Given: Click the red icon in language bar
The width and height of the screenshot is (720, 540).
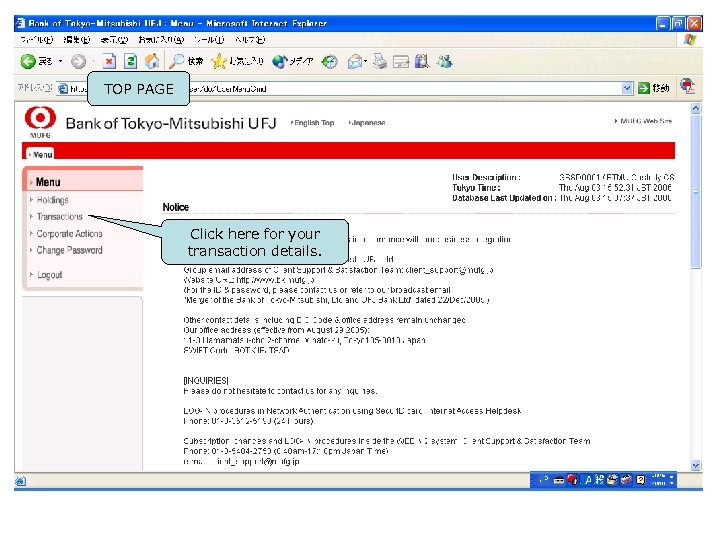Looking at the screenshot, I should pos(572,480).
